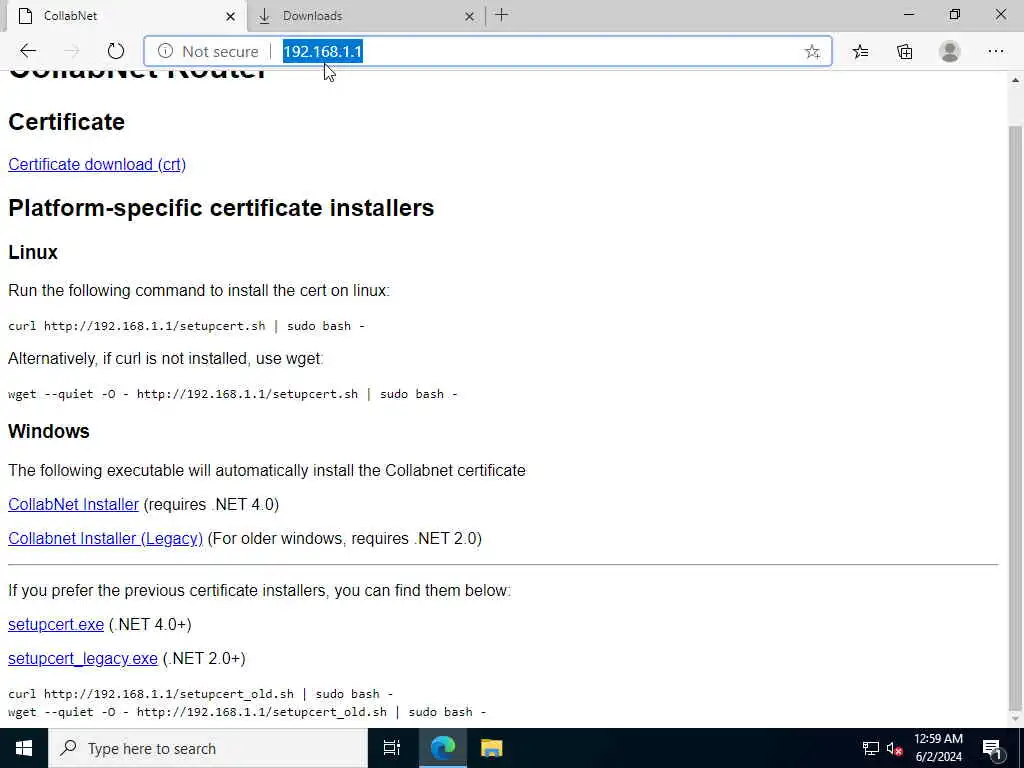Click the forward navigation arrow

(x=72, y=51)
